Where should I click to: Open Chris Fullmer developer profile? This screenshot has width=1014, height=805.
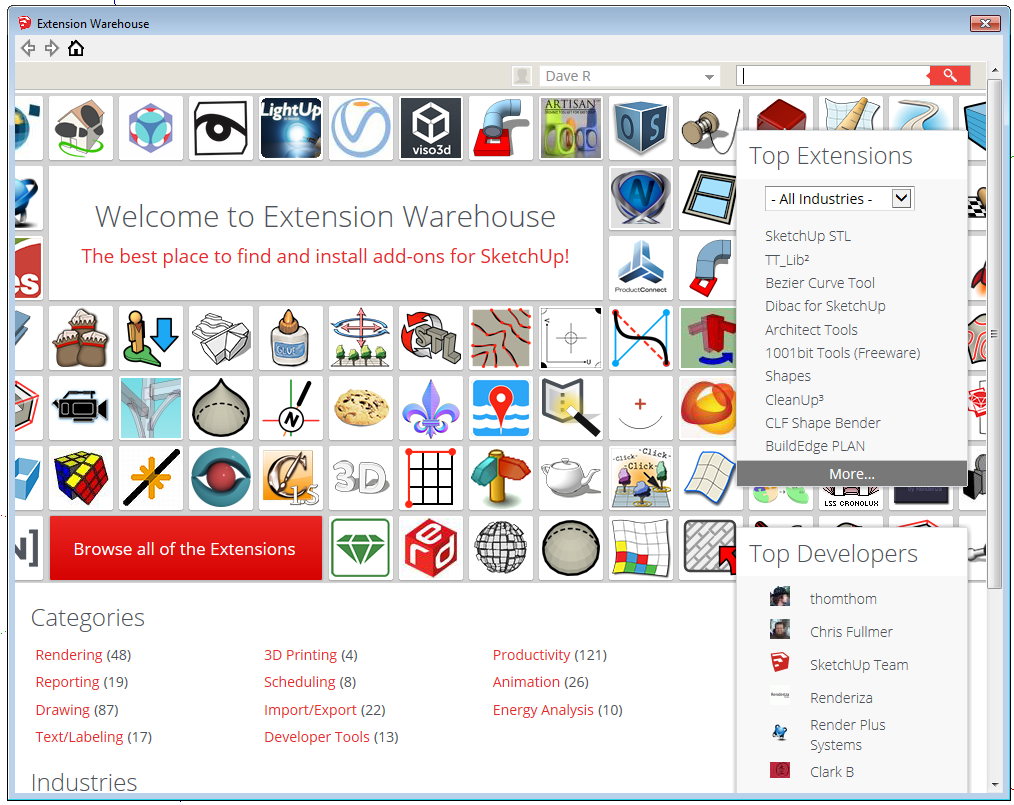(x=851, y=632)
